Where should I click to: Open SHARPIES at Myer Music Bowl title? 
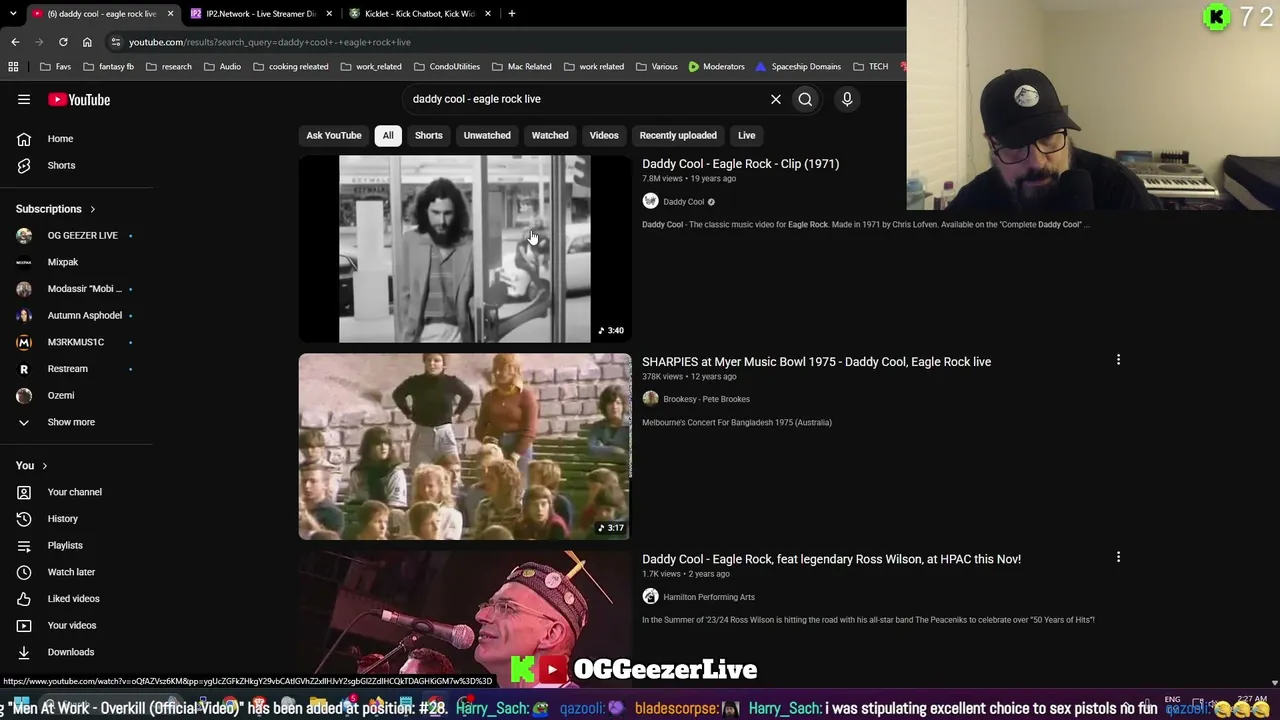(816, 362)
